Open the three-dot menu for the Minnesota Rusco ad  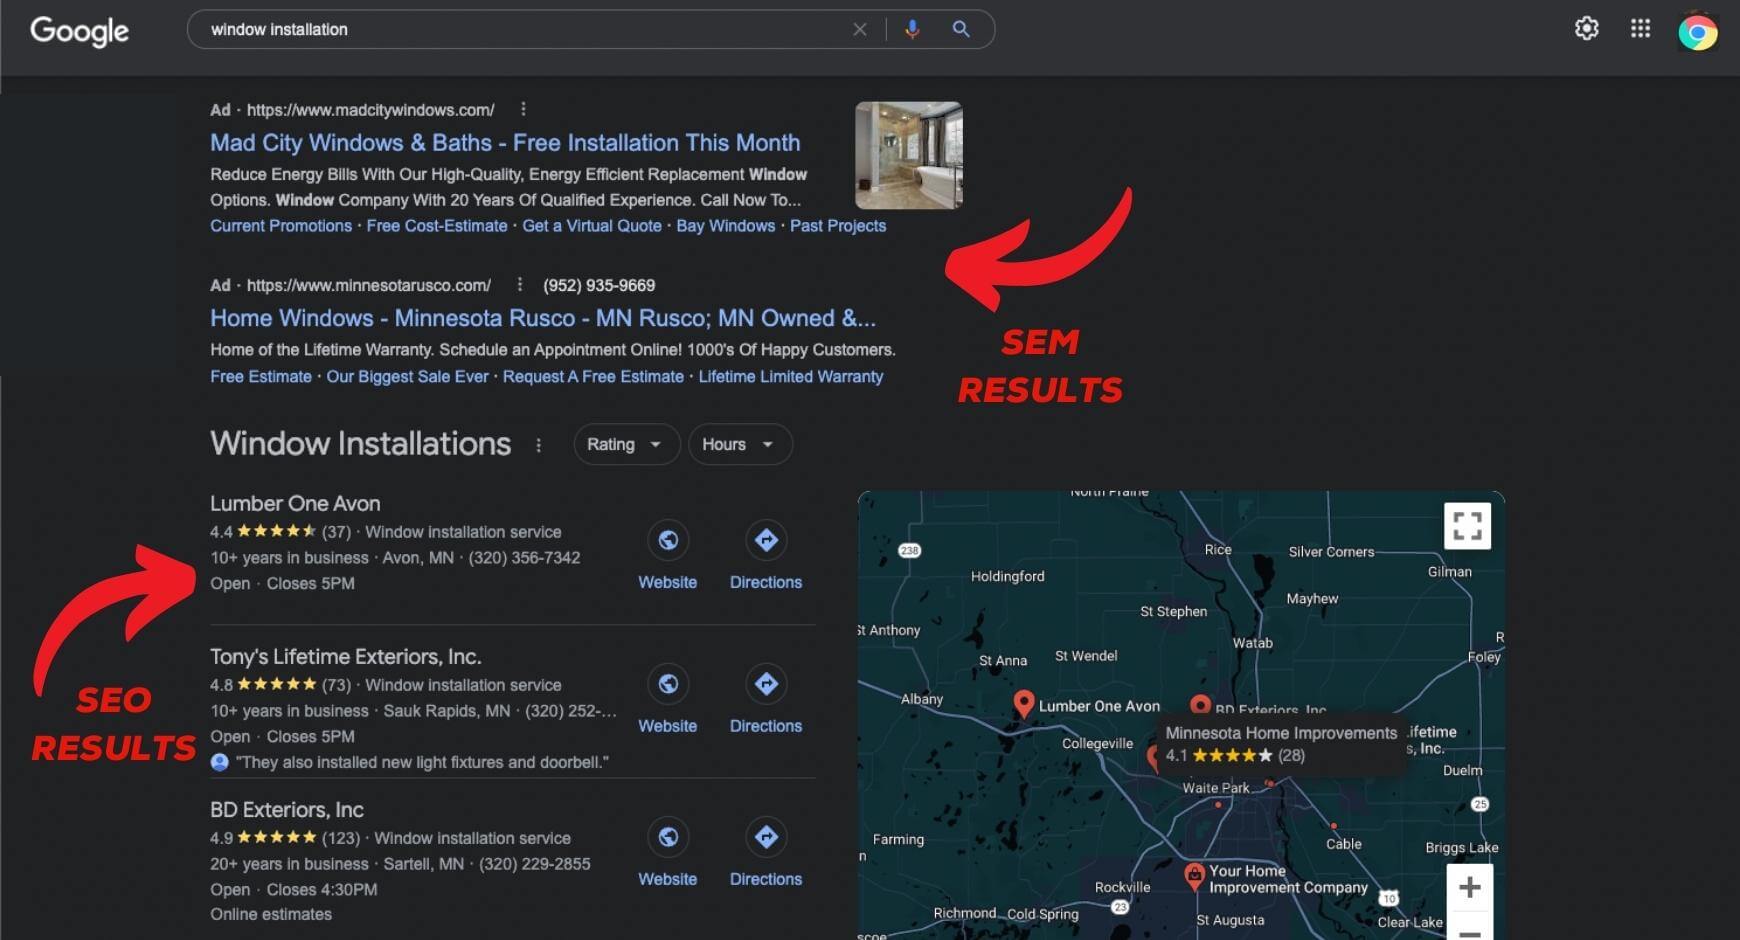click(519, 285)
